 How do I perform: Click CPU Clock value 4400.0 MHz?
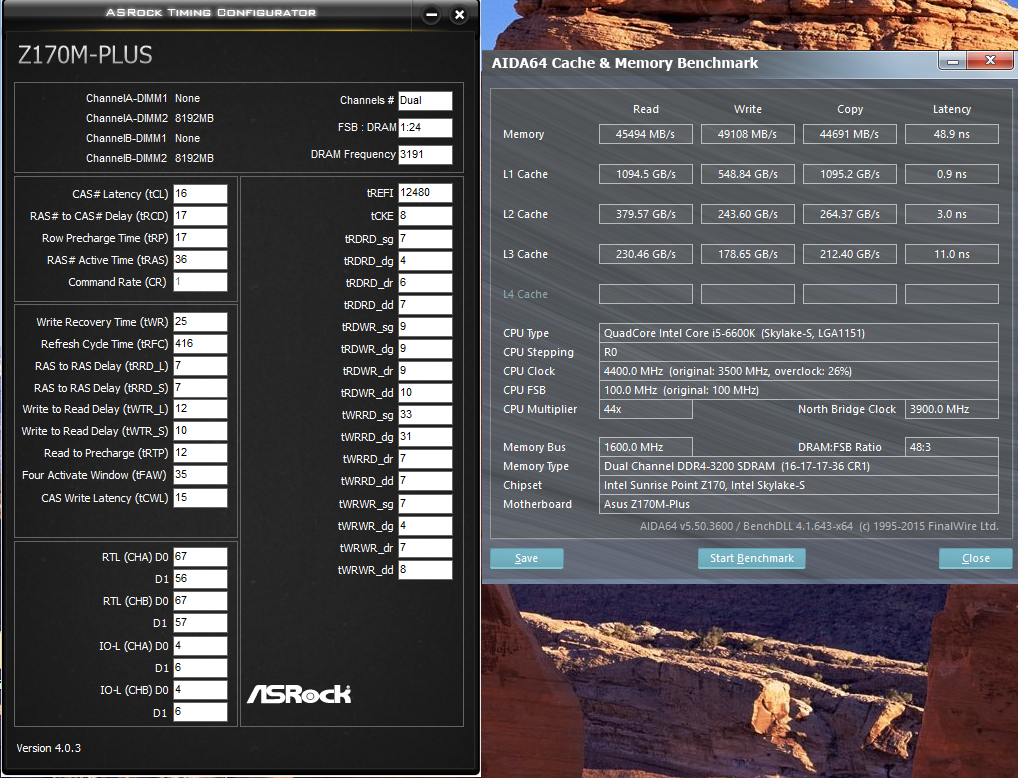(799, 371)
